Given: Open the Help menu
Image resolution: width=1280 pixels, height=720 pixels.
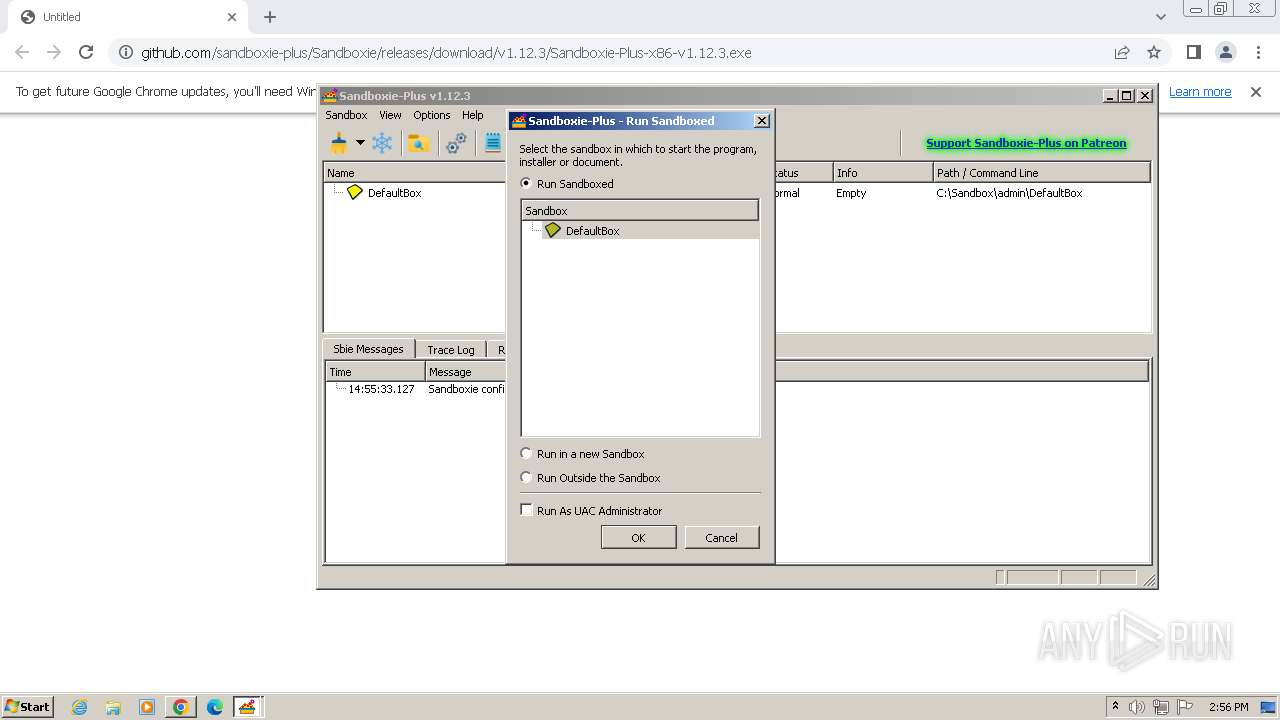Looking at the screenshot, I should (473, 115).
